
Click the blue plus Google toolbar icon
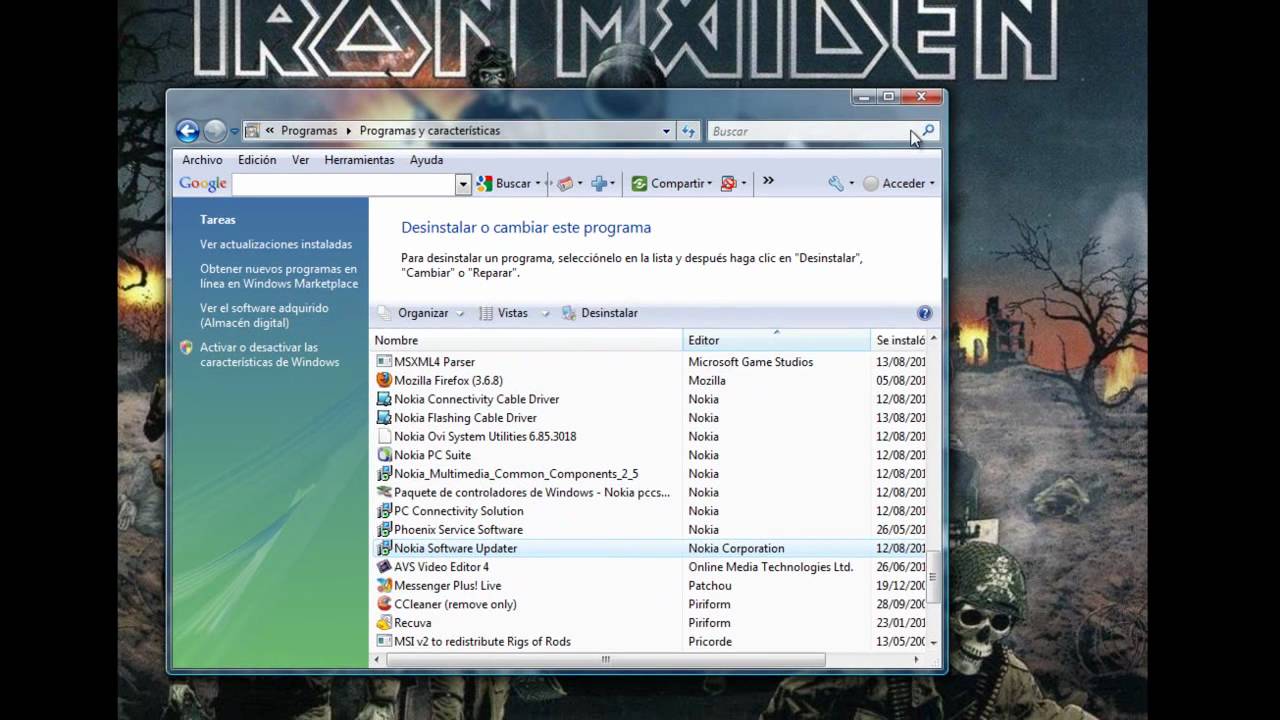(599, 184)
